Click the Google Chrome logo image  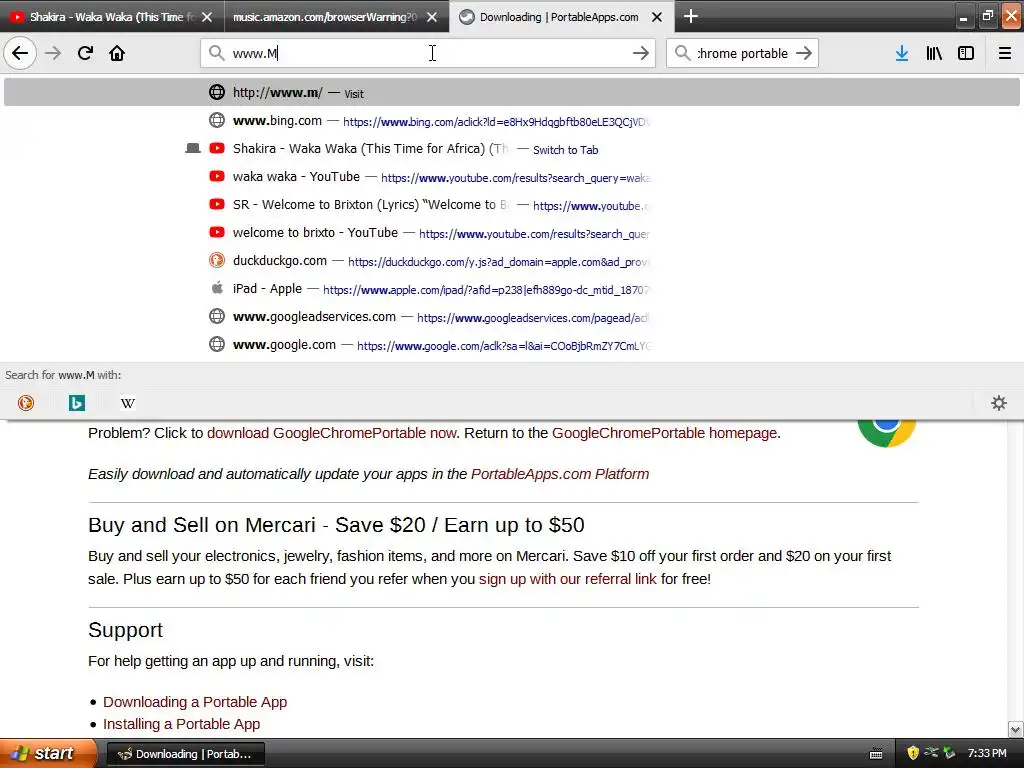(x=886, y=434)
